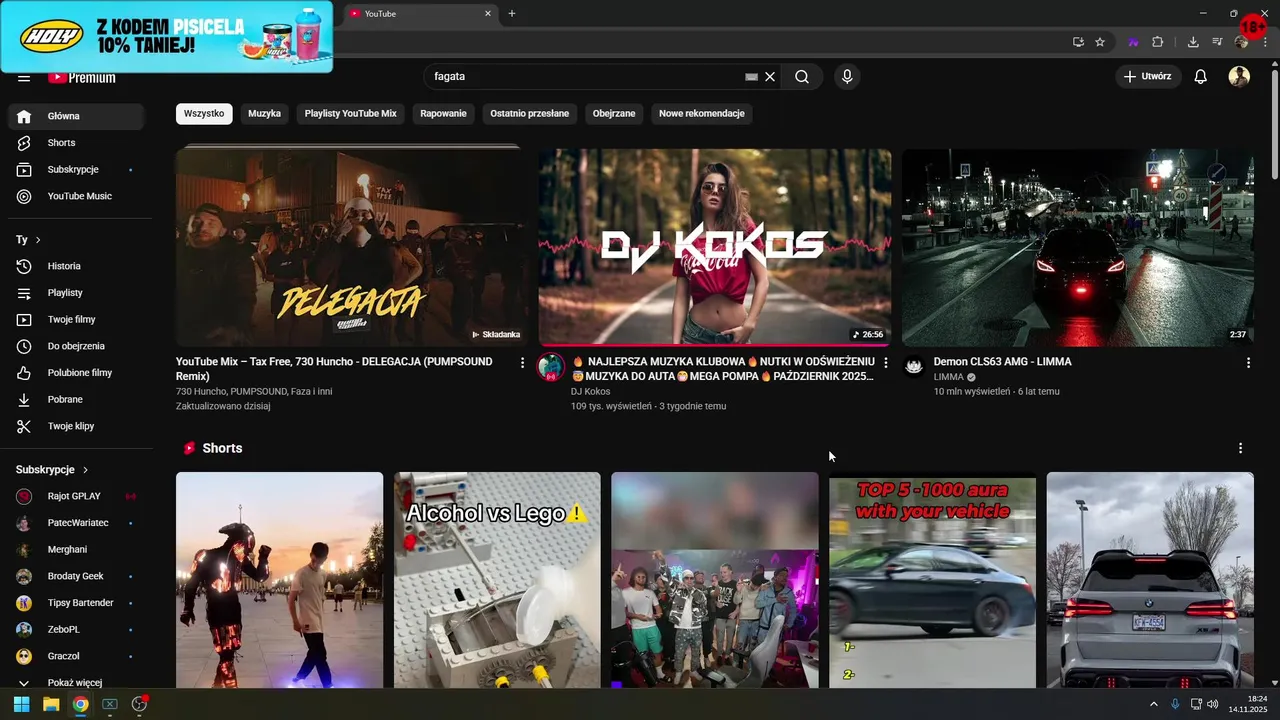This screenshot has width=1280, height=720.
Task: Open the notifications bell
Action: [x=1201, y=76]
